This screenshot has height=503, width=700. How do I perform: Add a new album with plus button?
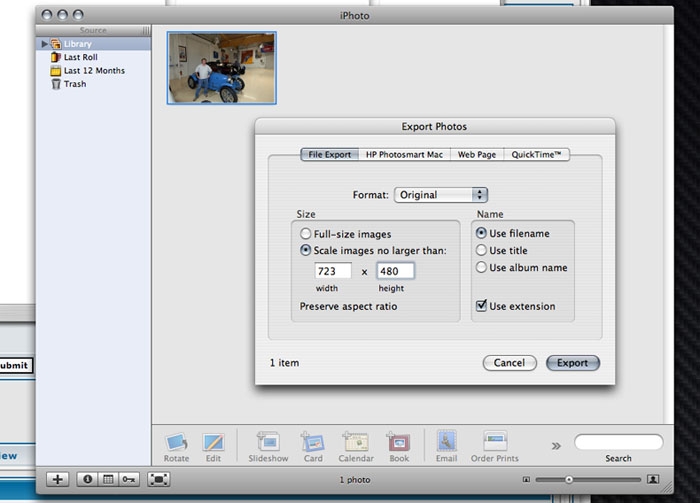pyautogui.click(x=58, y=479)
